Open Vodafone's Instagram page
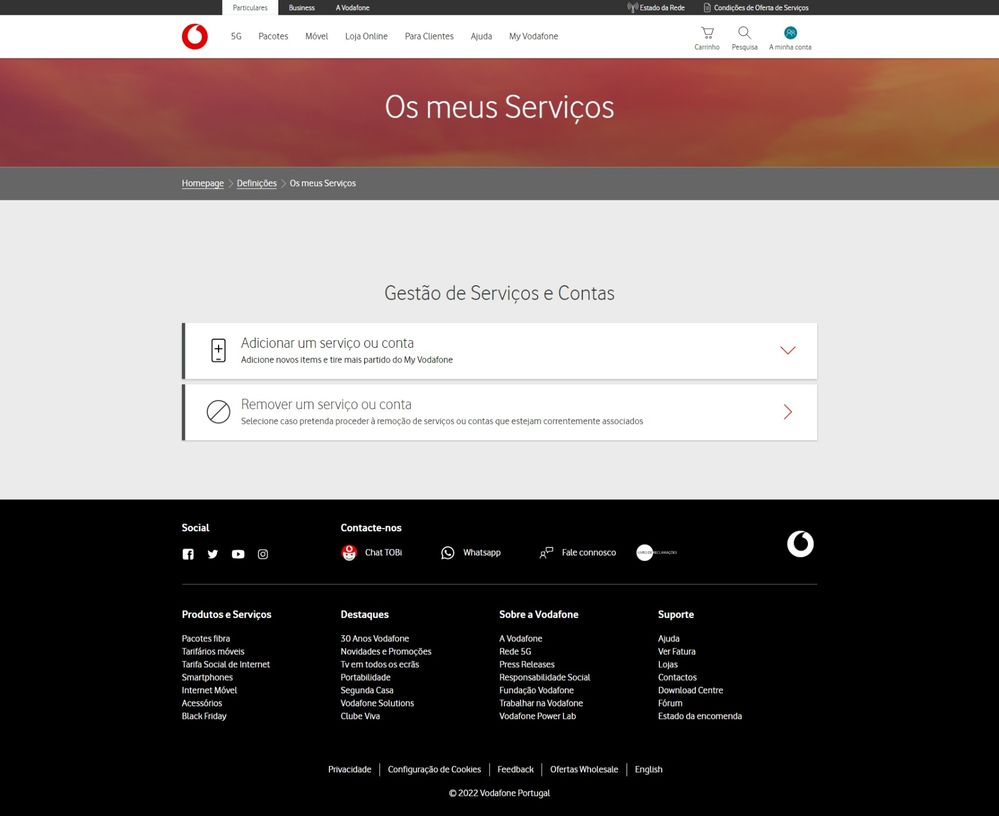The width and height of the screenshot is (999, 816). click(x=263, y=553)
